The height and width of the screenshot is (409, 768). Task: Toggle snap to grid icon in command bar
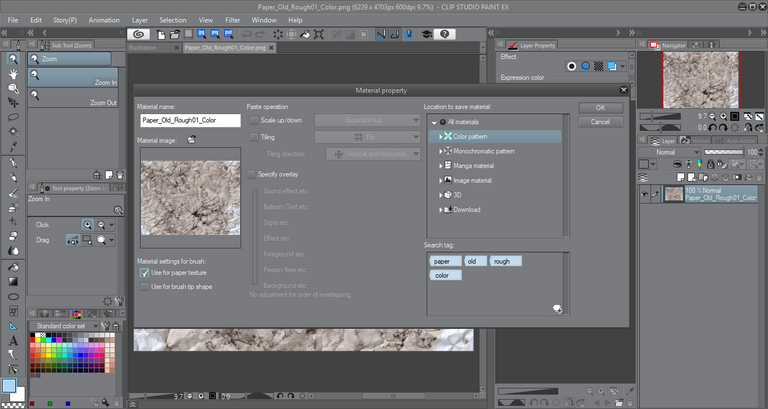[x=408, y=34]
